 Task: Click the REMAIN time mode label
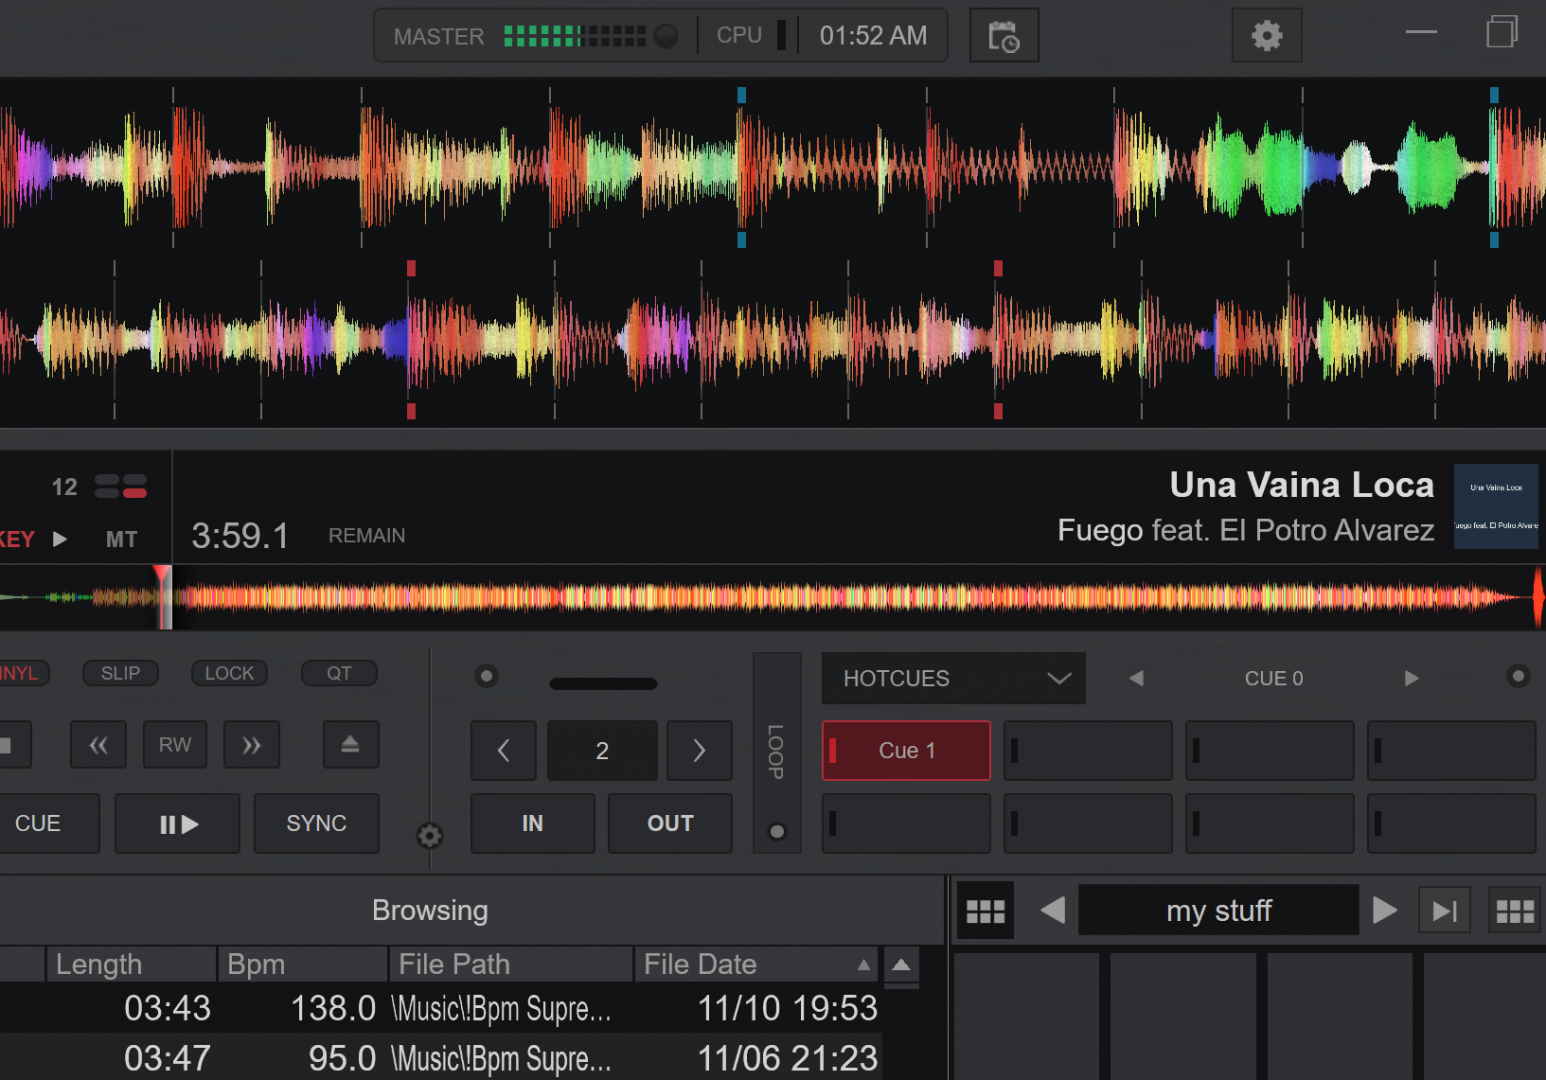click(367, 536)
